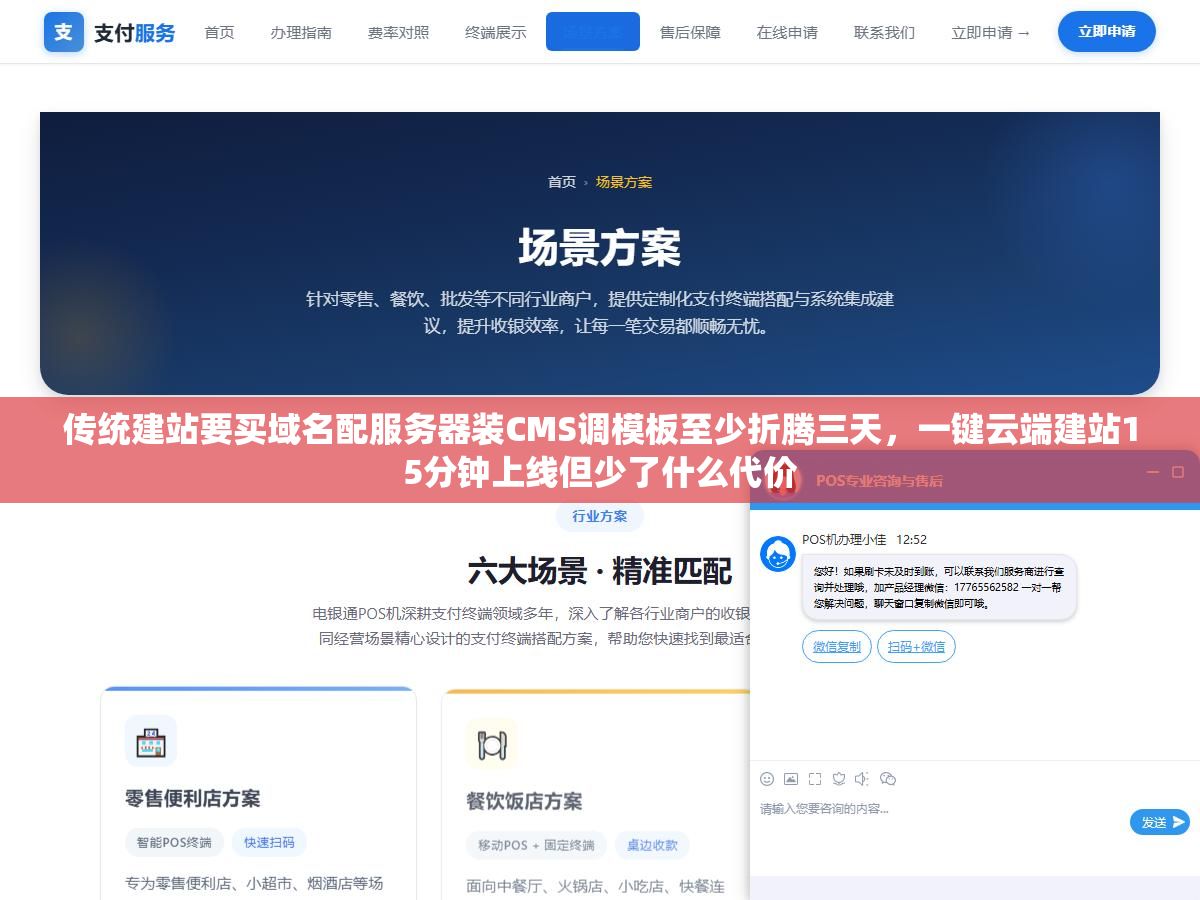This screenshot has width=1200, height=900.
Task: Click the blue 立即申请 button
Action: (x=1107, y=32)
